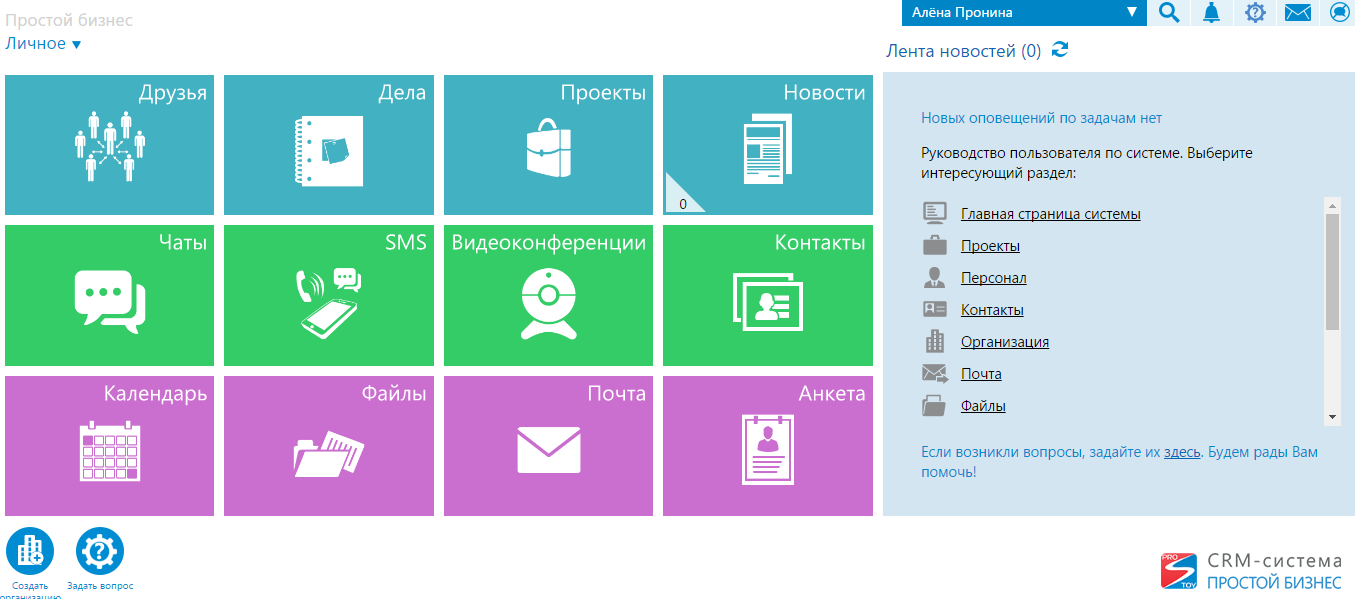Image resolution: width=1355 pixels, height=599 pixels.
Task: Click the chat bubble icon in top bar
Action: 1340,12
